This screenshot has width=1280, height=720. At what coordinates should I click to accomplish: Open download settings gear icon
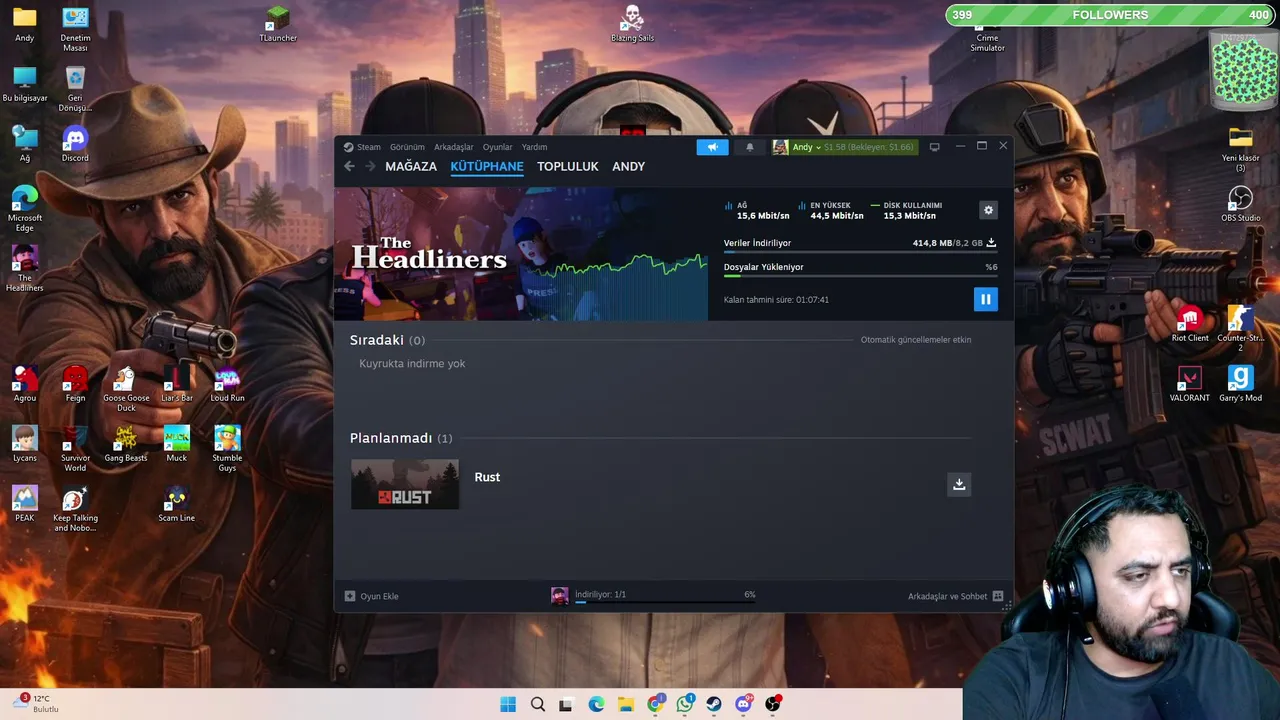point(988,210)
